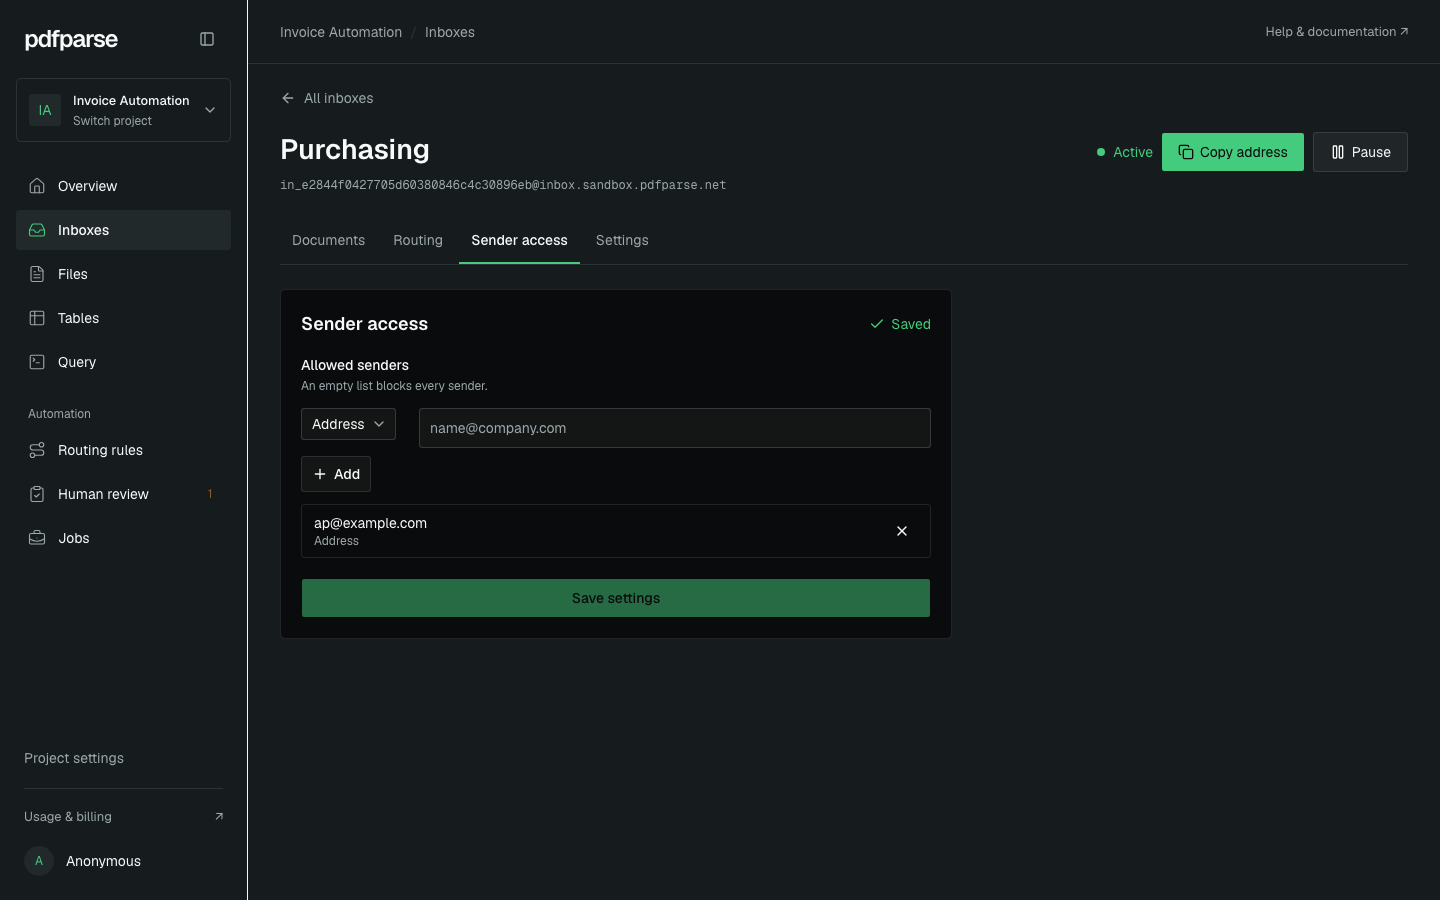The image size is (1440, 900).
Task: Pause the Purchasing inbox
Action: (x=1360, y=152)
